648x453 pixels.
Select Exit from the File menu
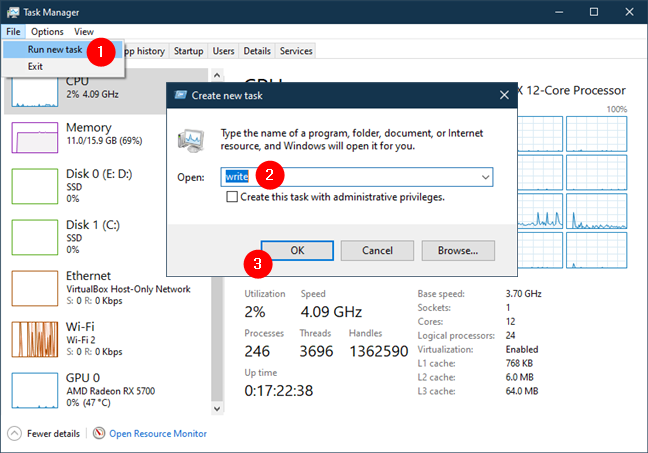[x=36, y=66]
